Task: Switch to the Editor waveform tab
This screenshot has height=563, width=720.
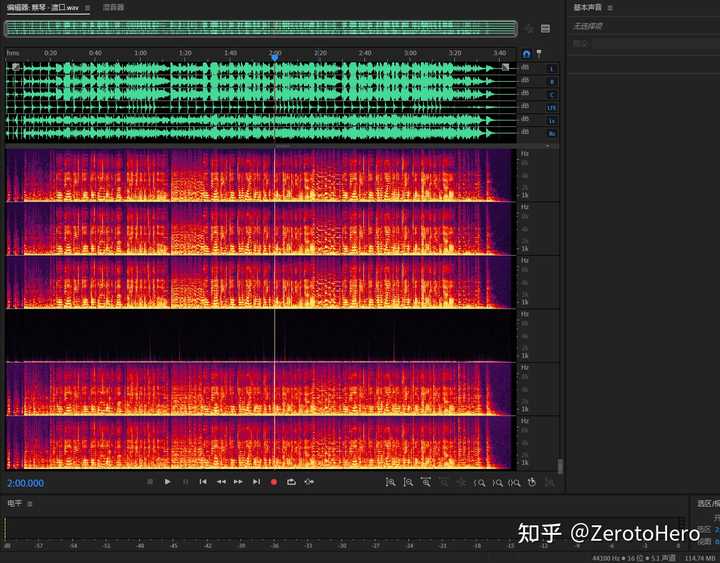Action: click(43, 7)
